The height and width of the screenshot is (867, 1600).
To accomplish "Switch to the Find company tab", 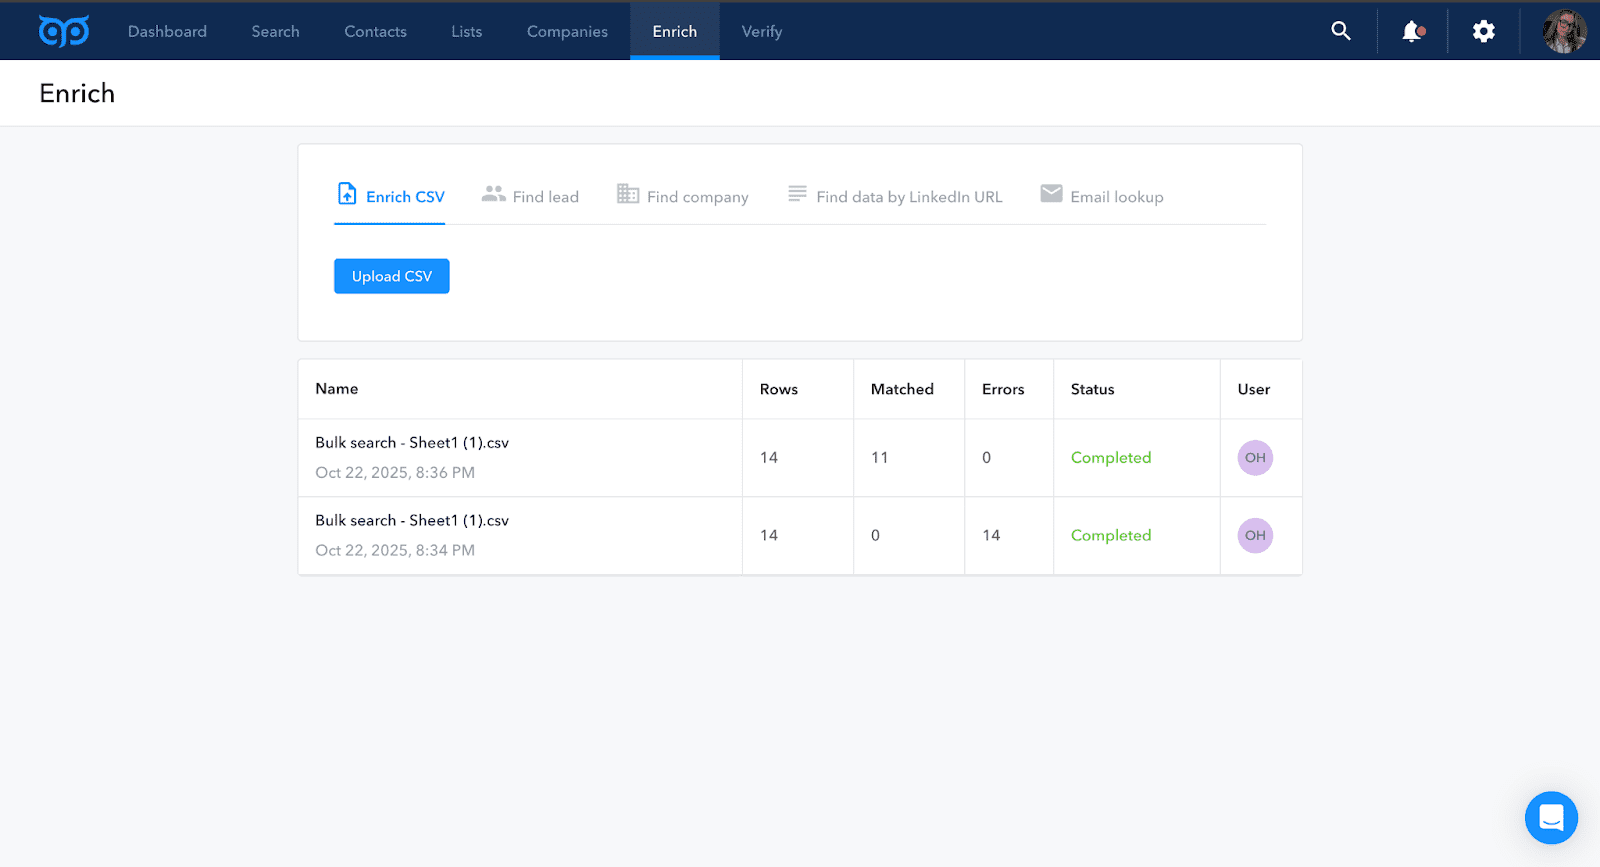I will 683,196.
